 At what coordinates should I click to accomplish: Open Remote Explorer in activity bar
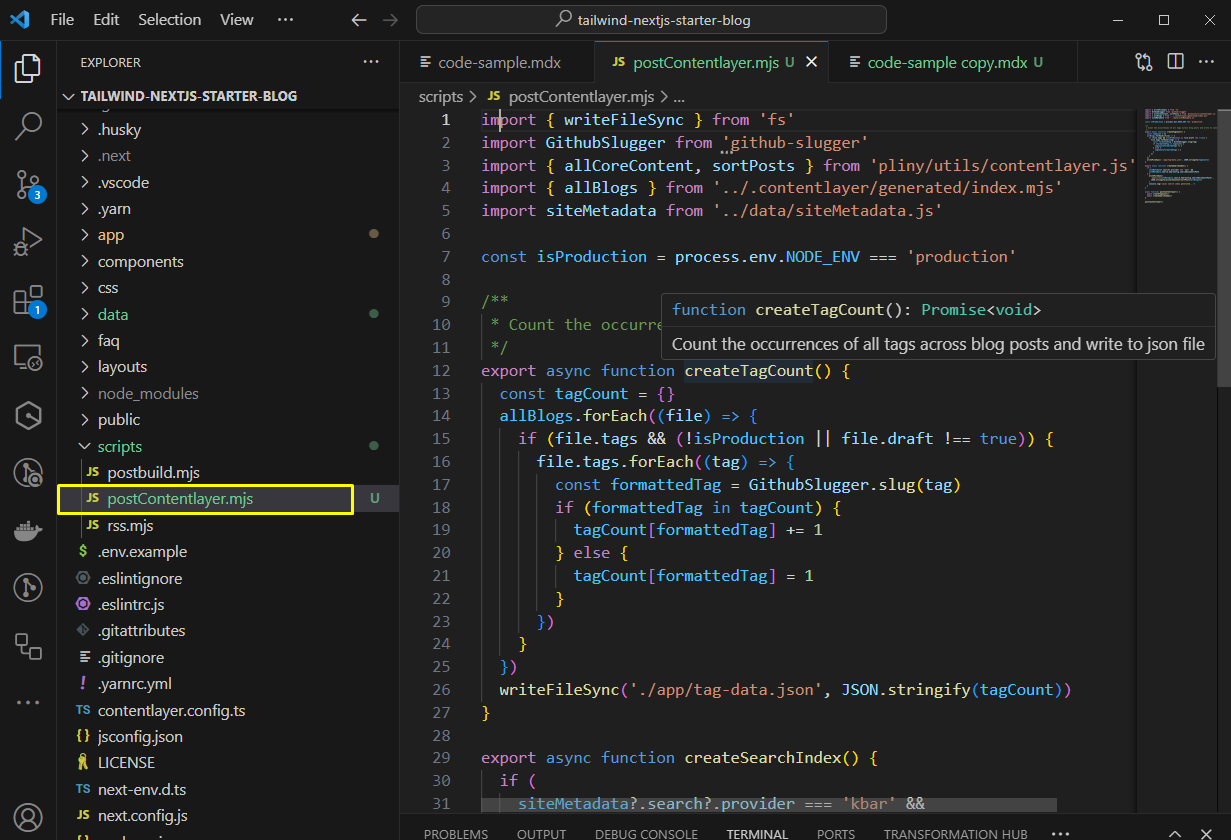[x=28, y=357]
